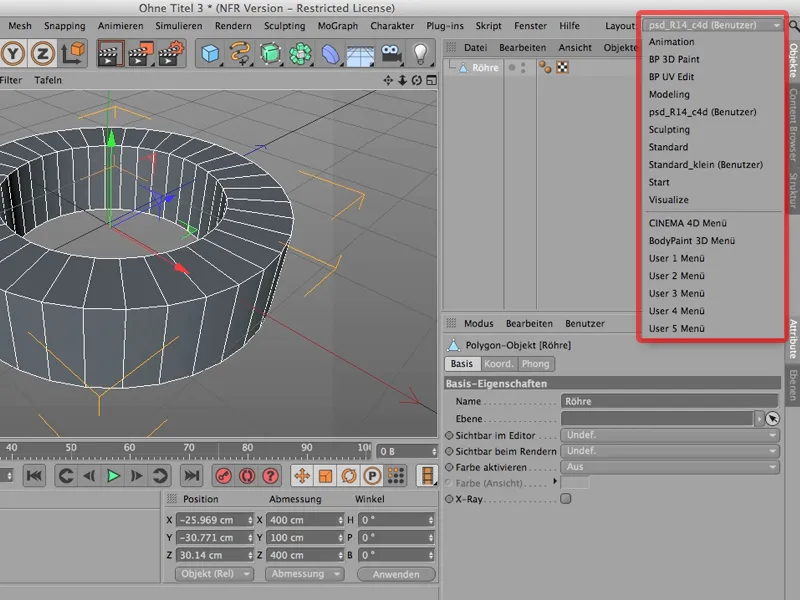Click the floor grid environment icon

coord(360,53)
